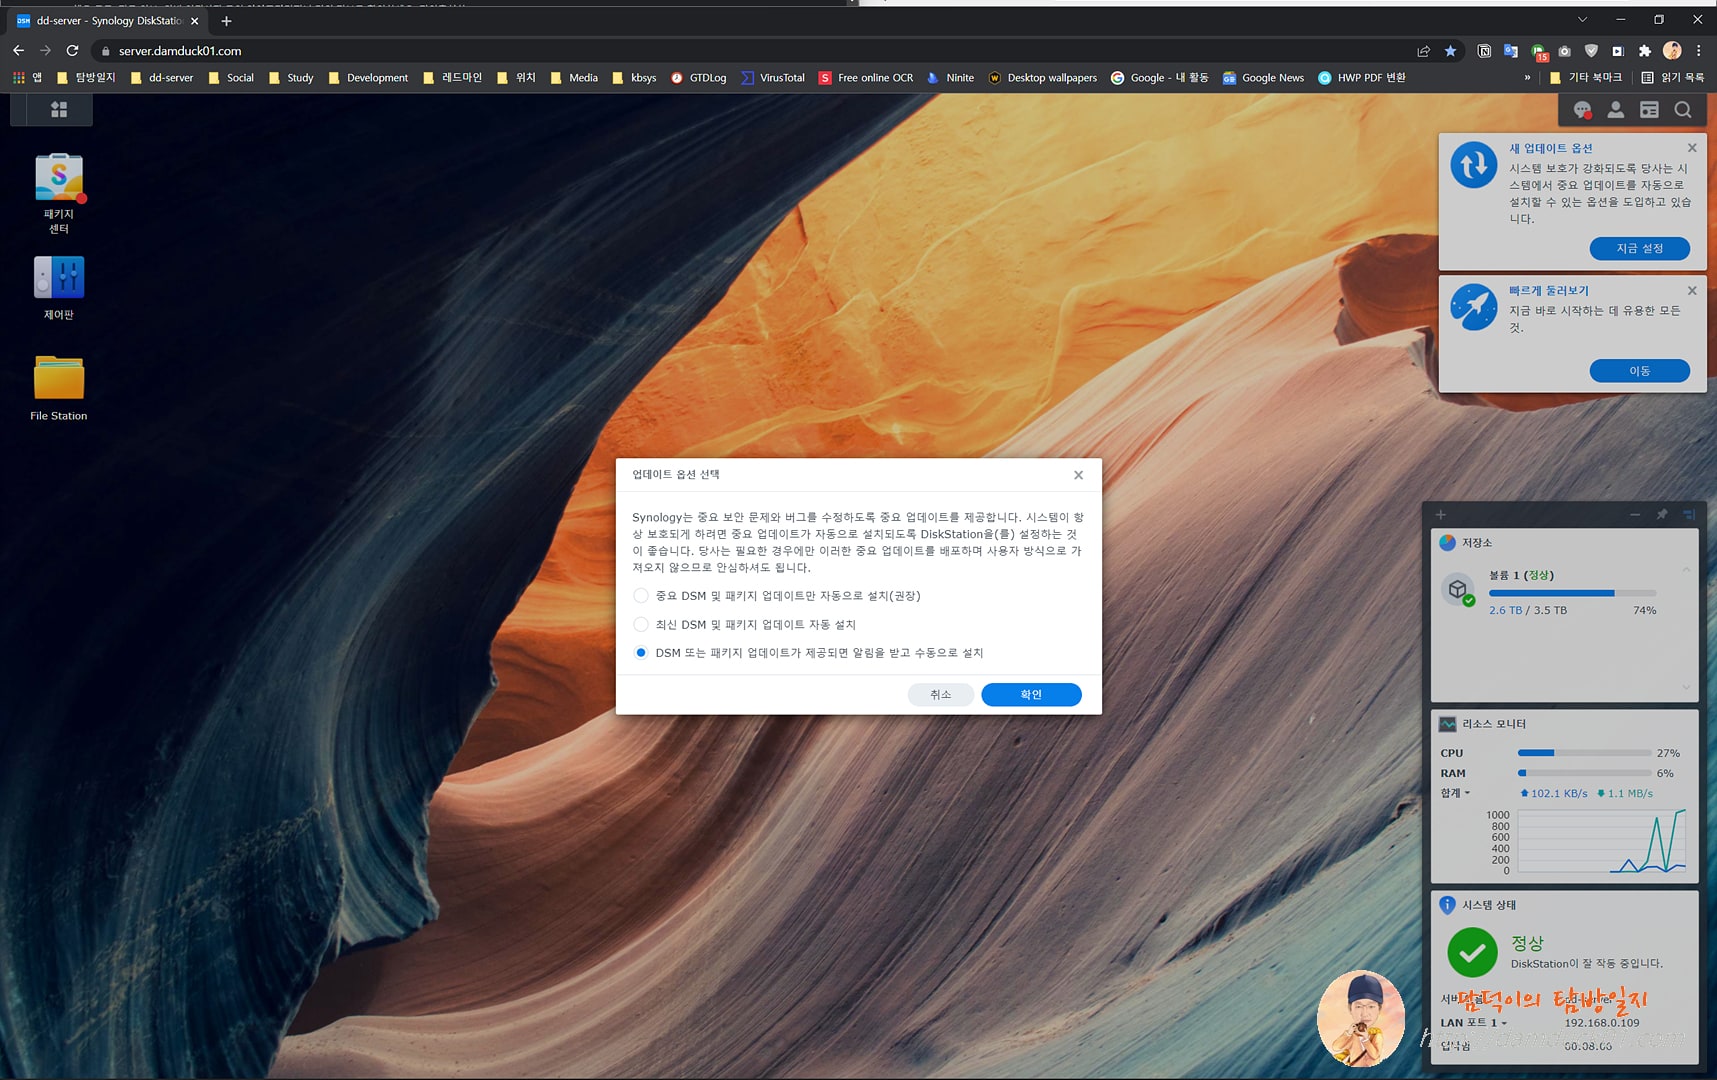Open the Media bookmark folder

point(574,78)
